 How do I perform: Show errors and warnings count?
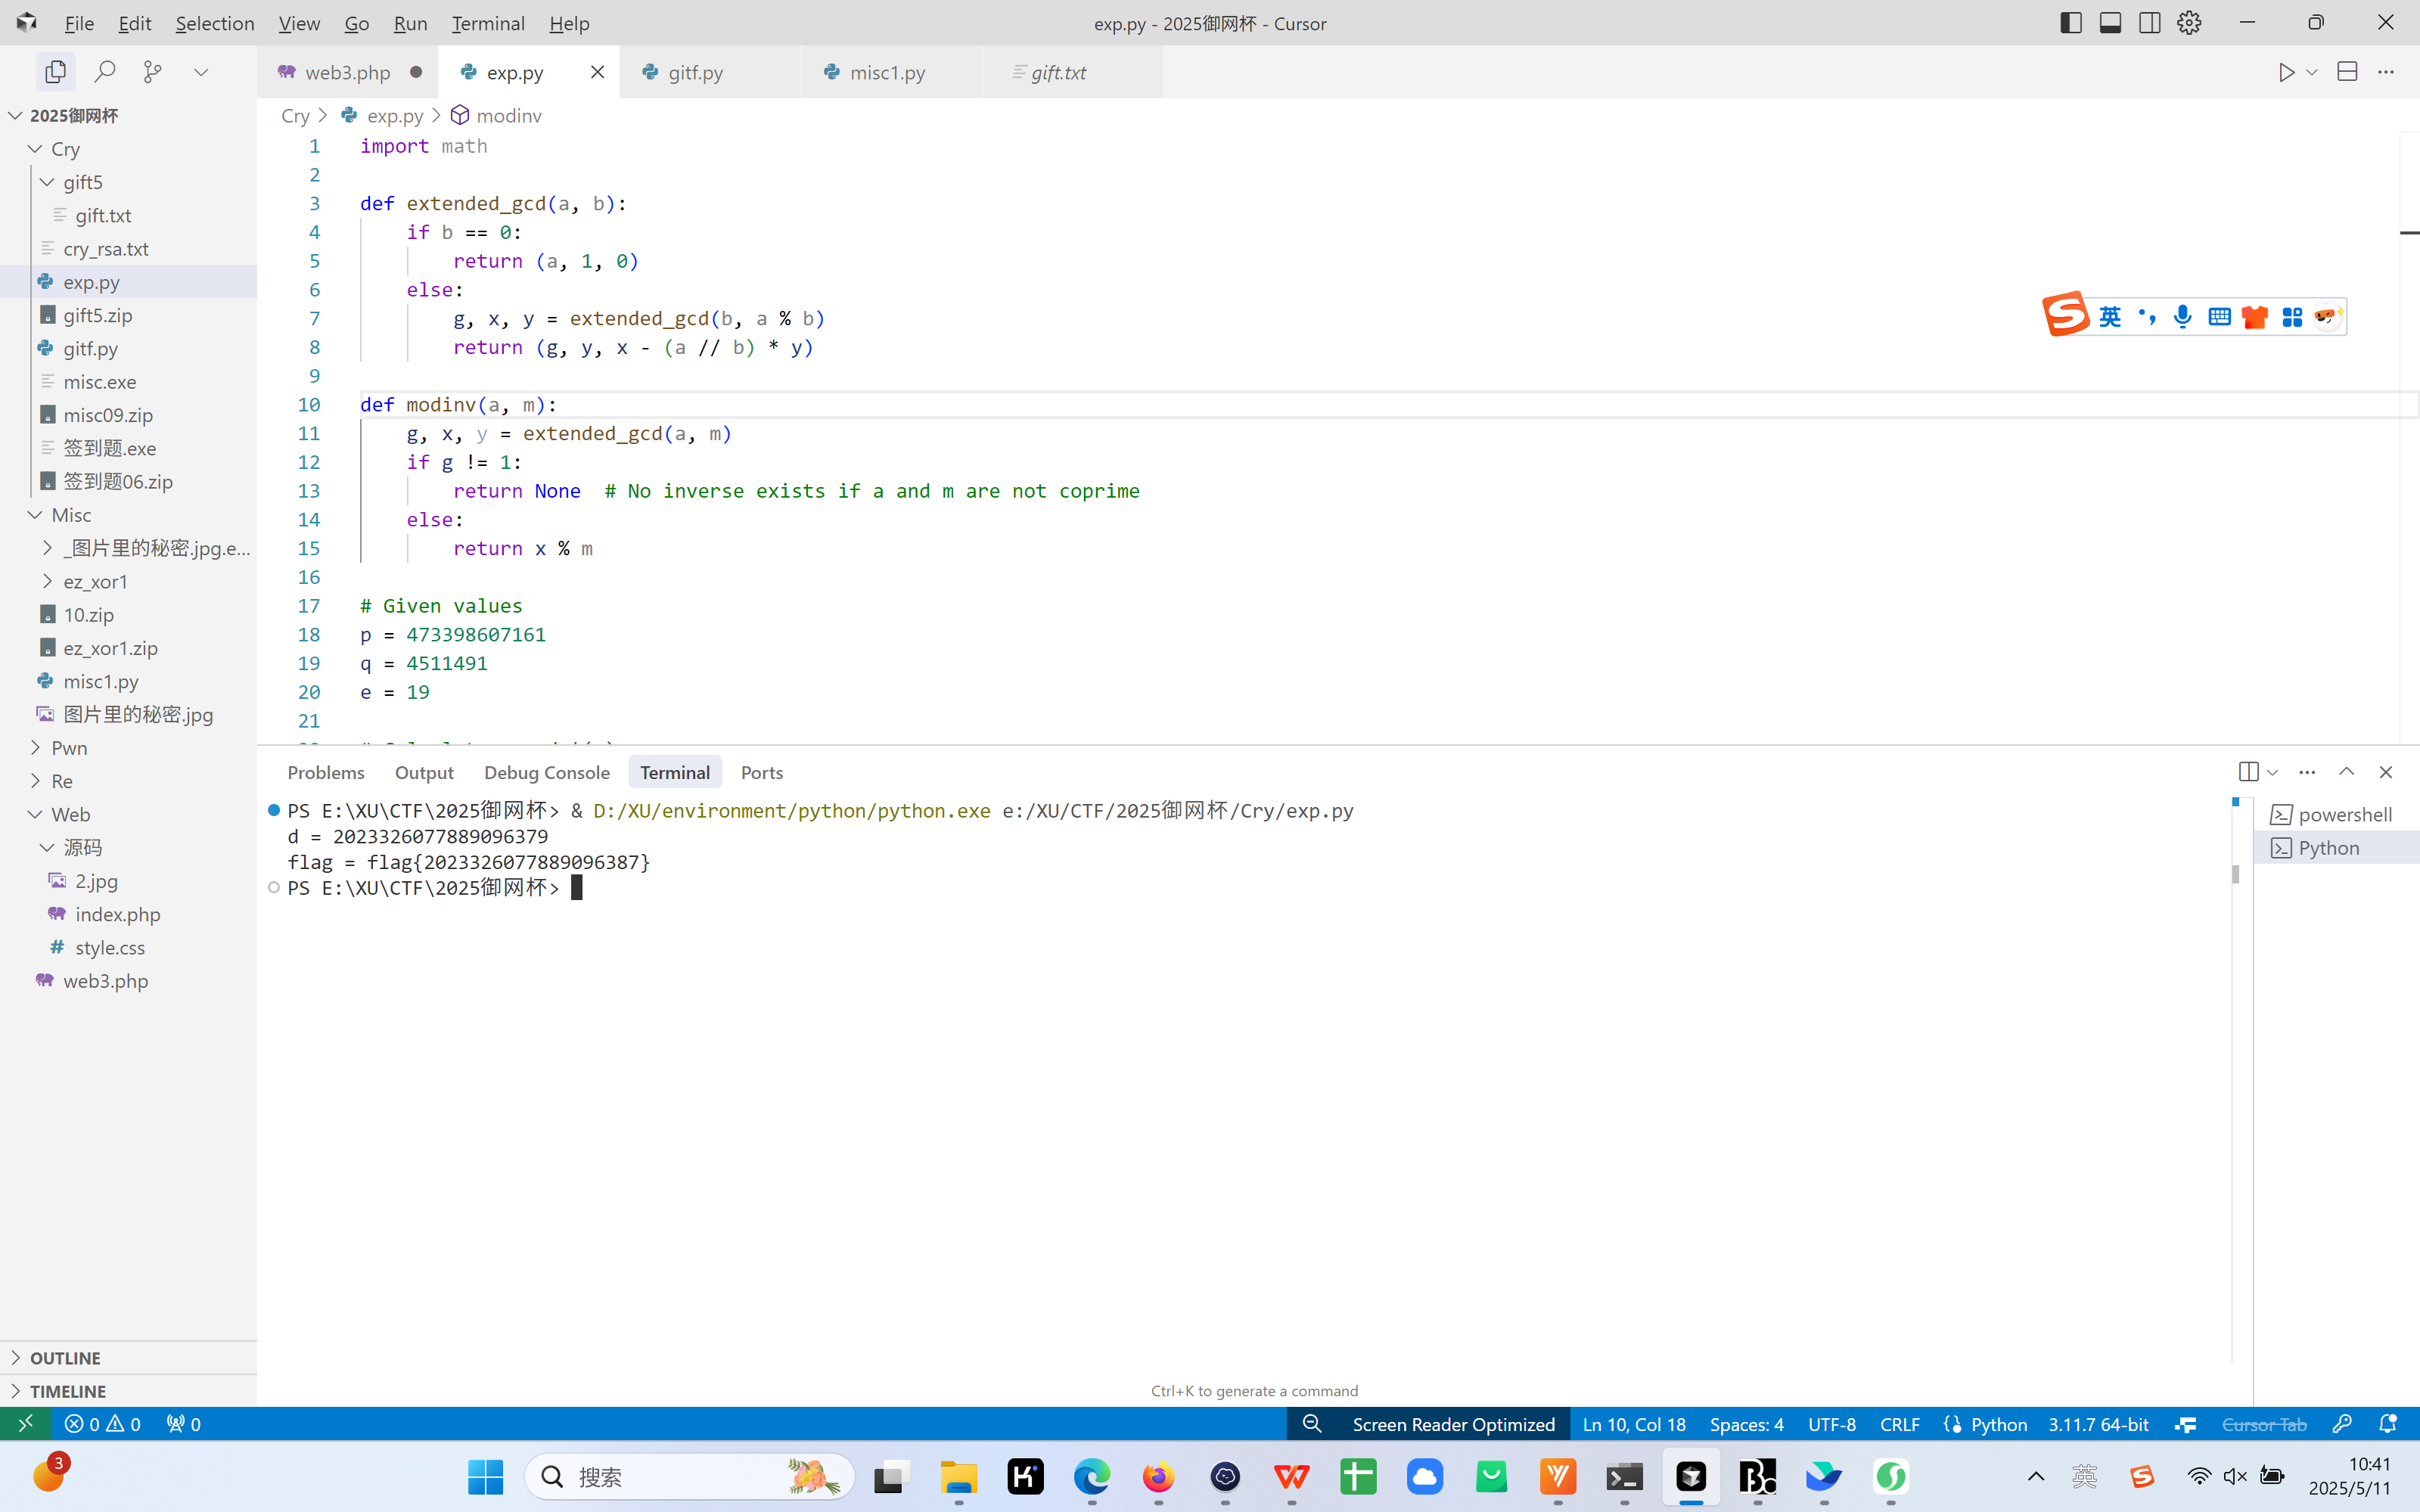point(102,1423)
